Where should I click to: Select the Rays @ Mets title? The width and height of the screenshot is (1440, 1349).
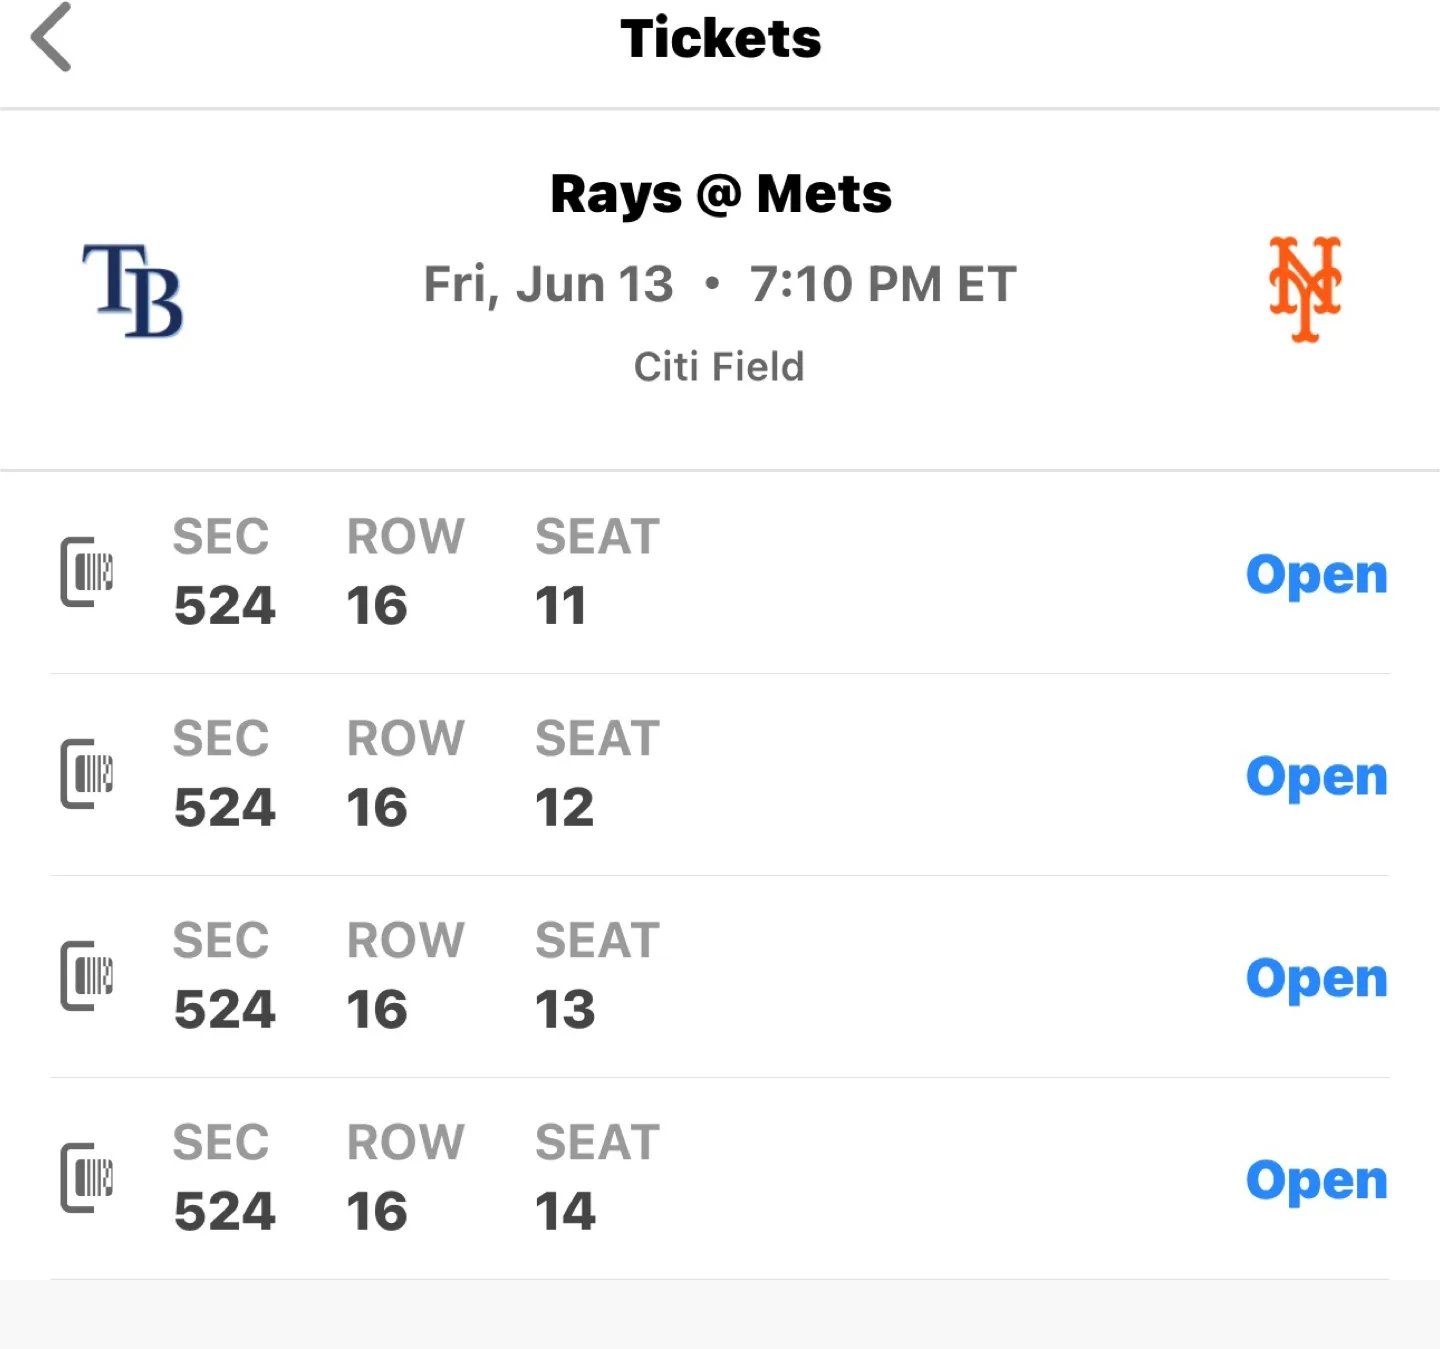click(721, 194)
